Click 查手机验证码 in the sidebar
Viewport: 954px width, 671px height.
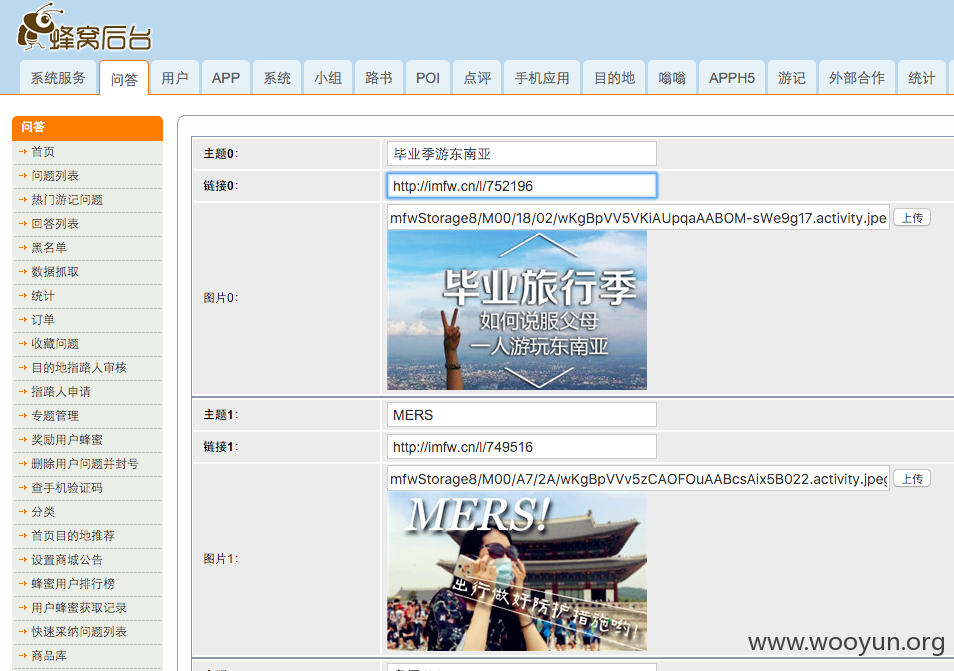67,488
